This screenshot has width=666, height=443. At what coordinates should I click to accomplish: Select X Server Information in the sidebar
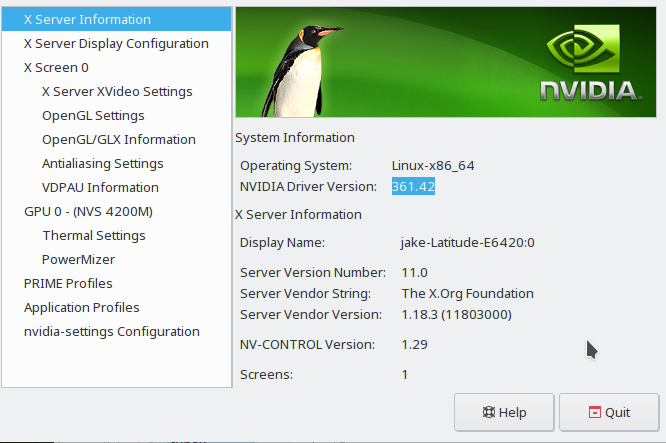pyautogui.click(x=88, y=20)
